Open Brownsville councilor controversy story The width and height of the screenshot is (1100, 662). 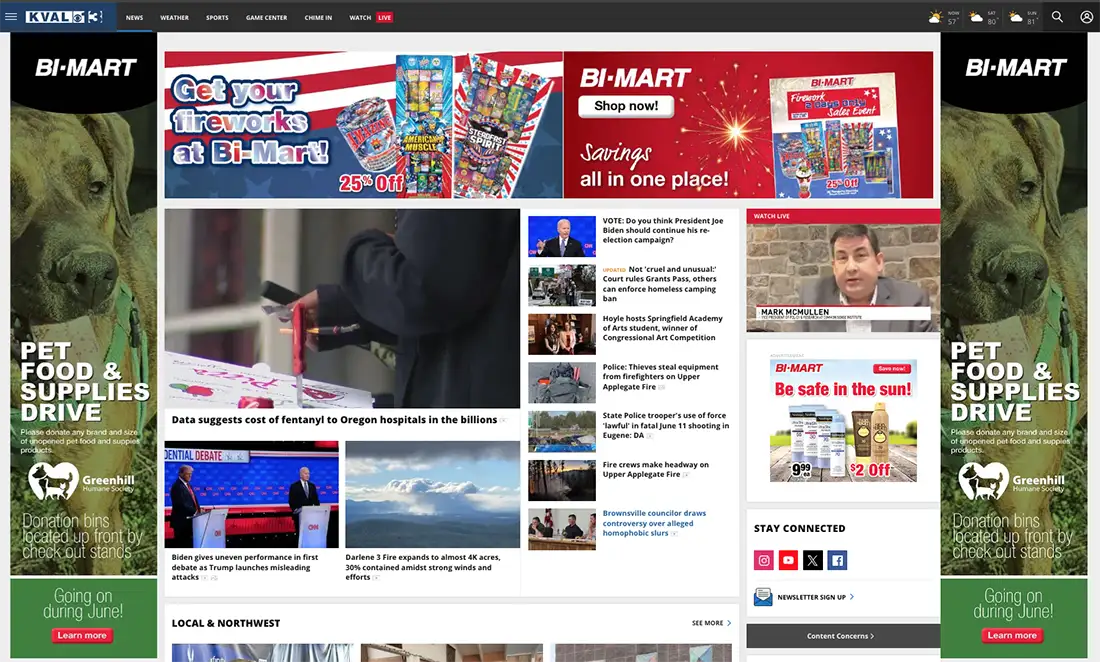click(655, 523)
